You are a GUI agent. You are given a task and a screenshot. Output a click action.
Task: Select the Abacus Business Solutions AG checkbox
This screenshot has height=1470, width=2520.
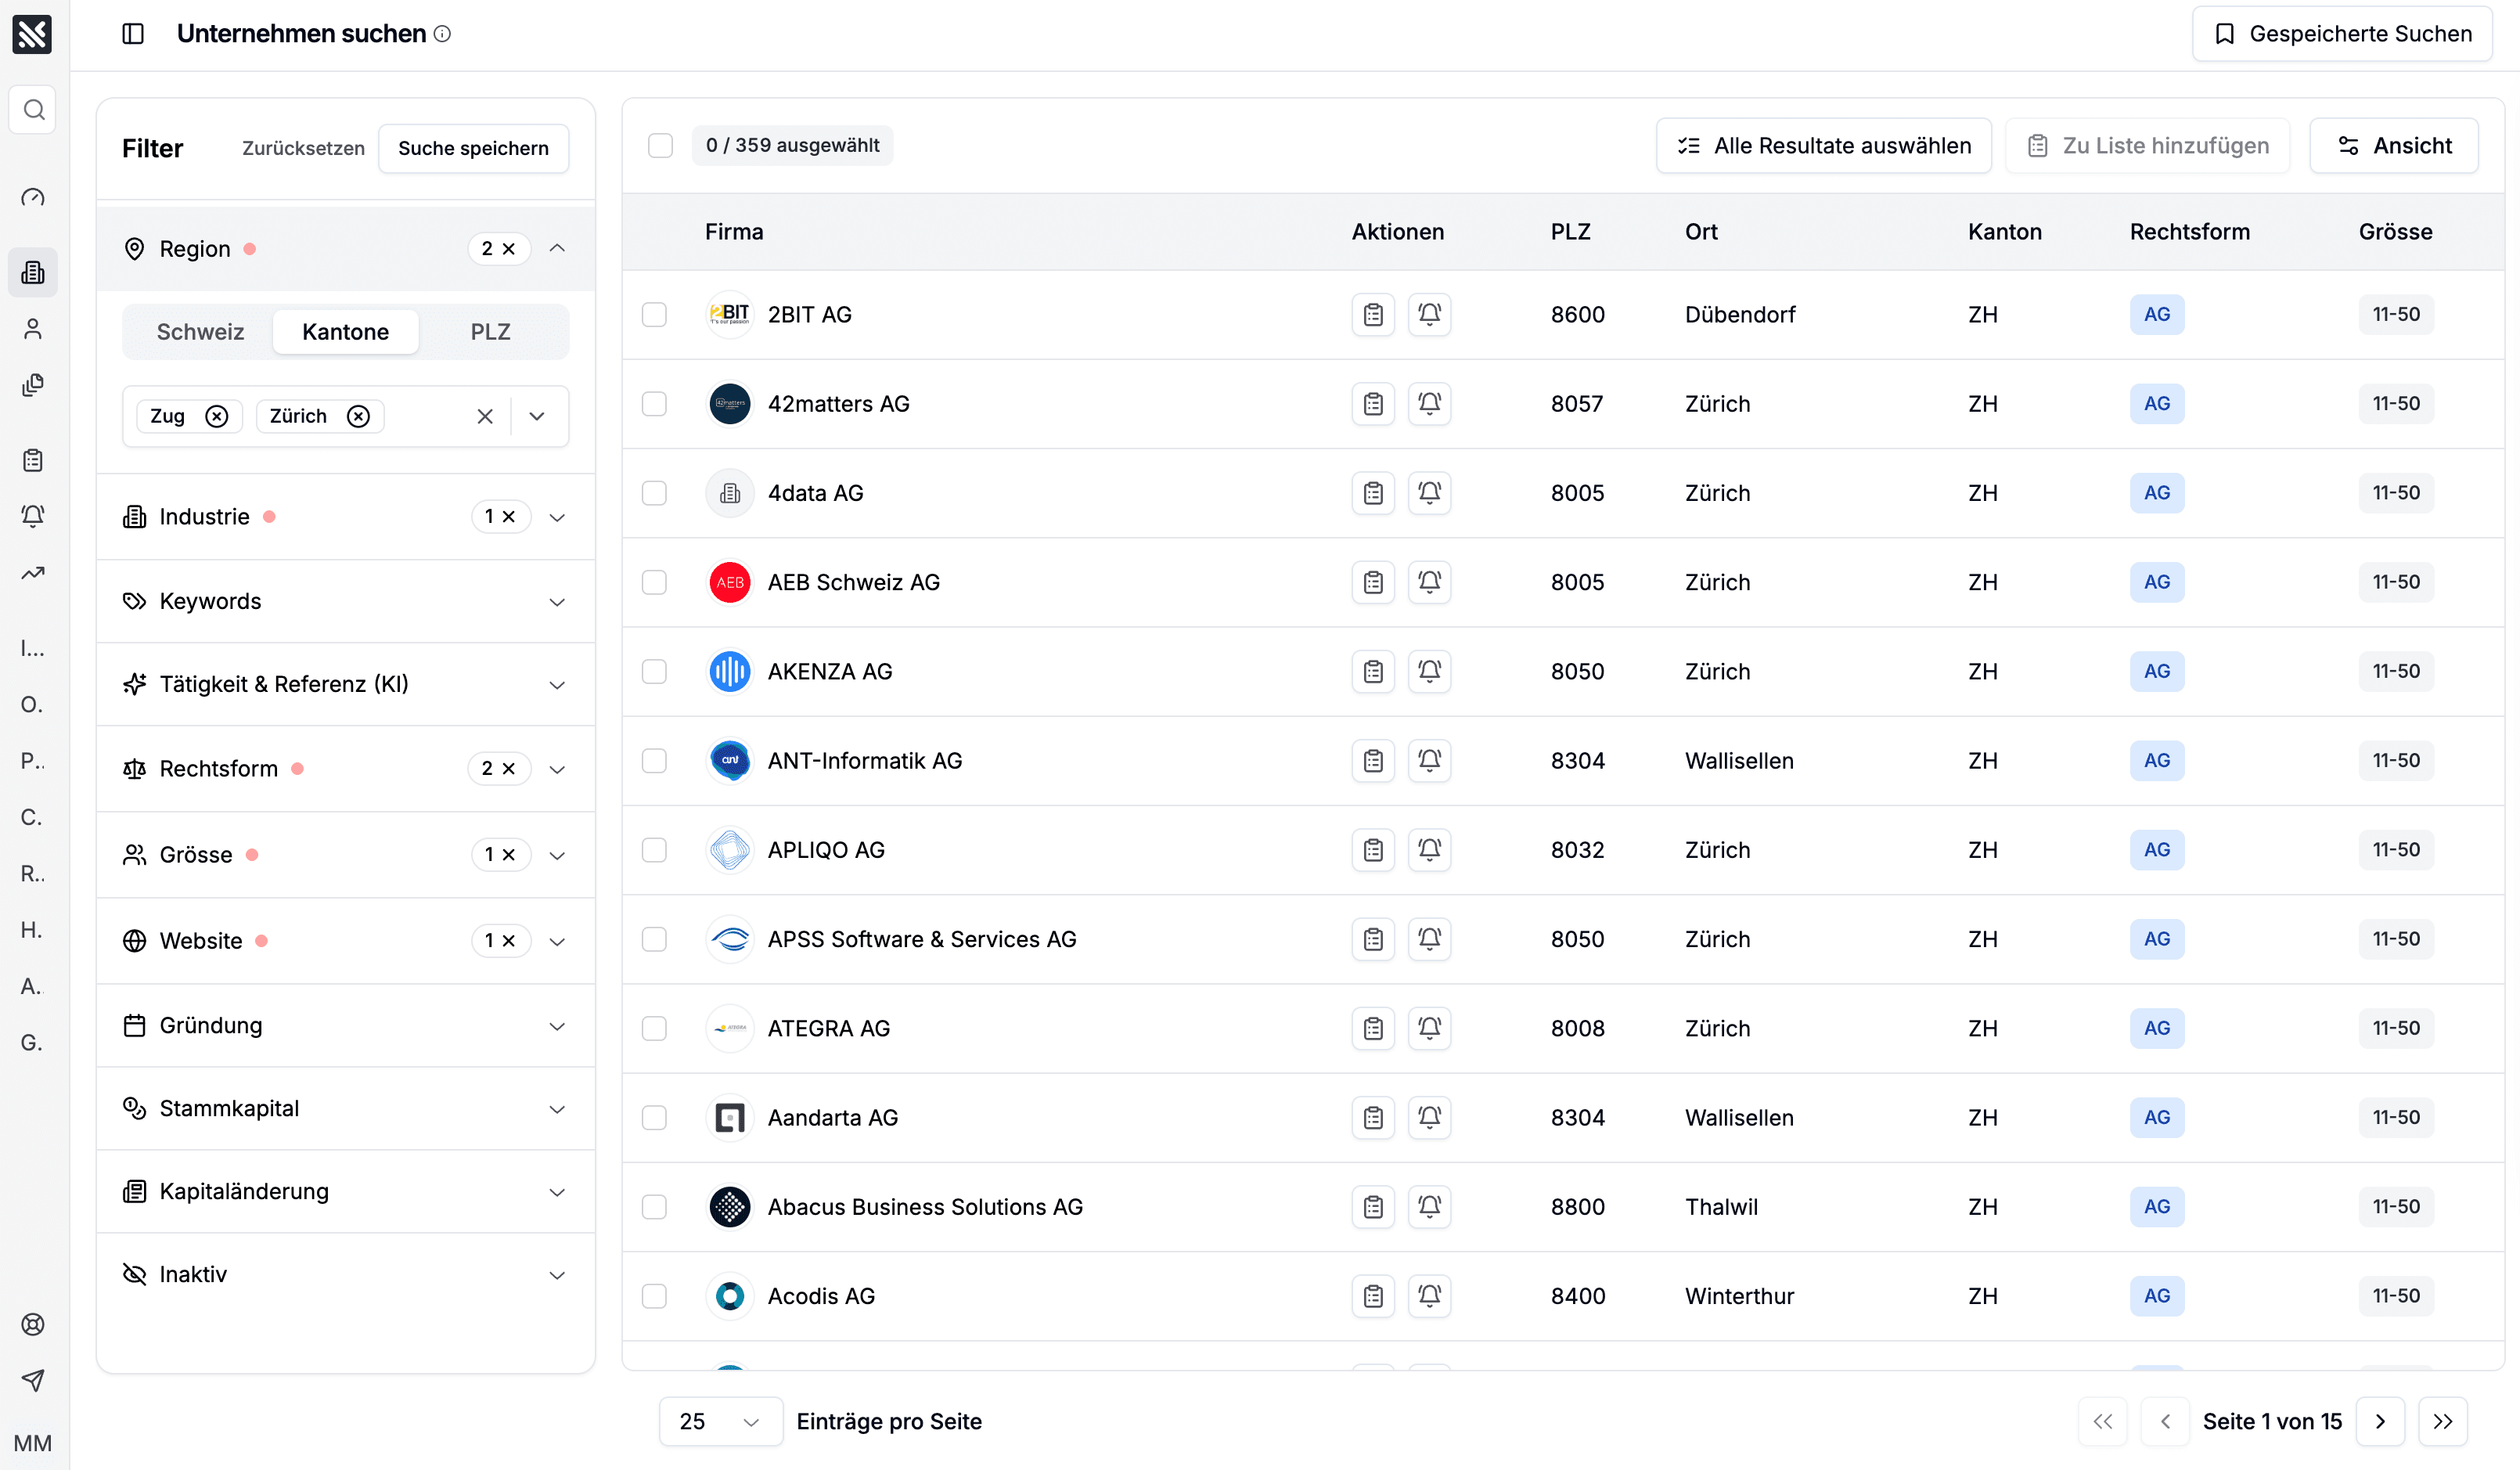[654, 1207]
